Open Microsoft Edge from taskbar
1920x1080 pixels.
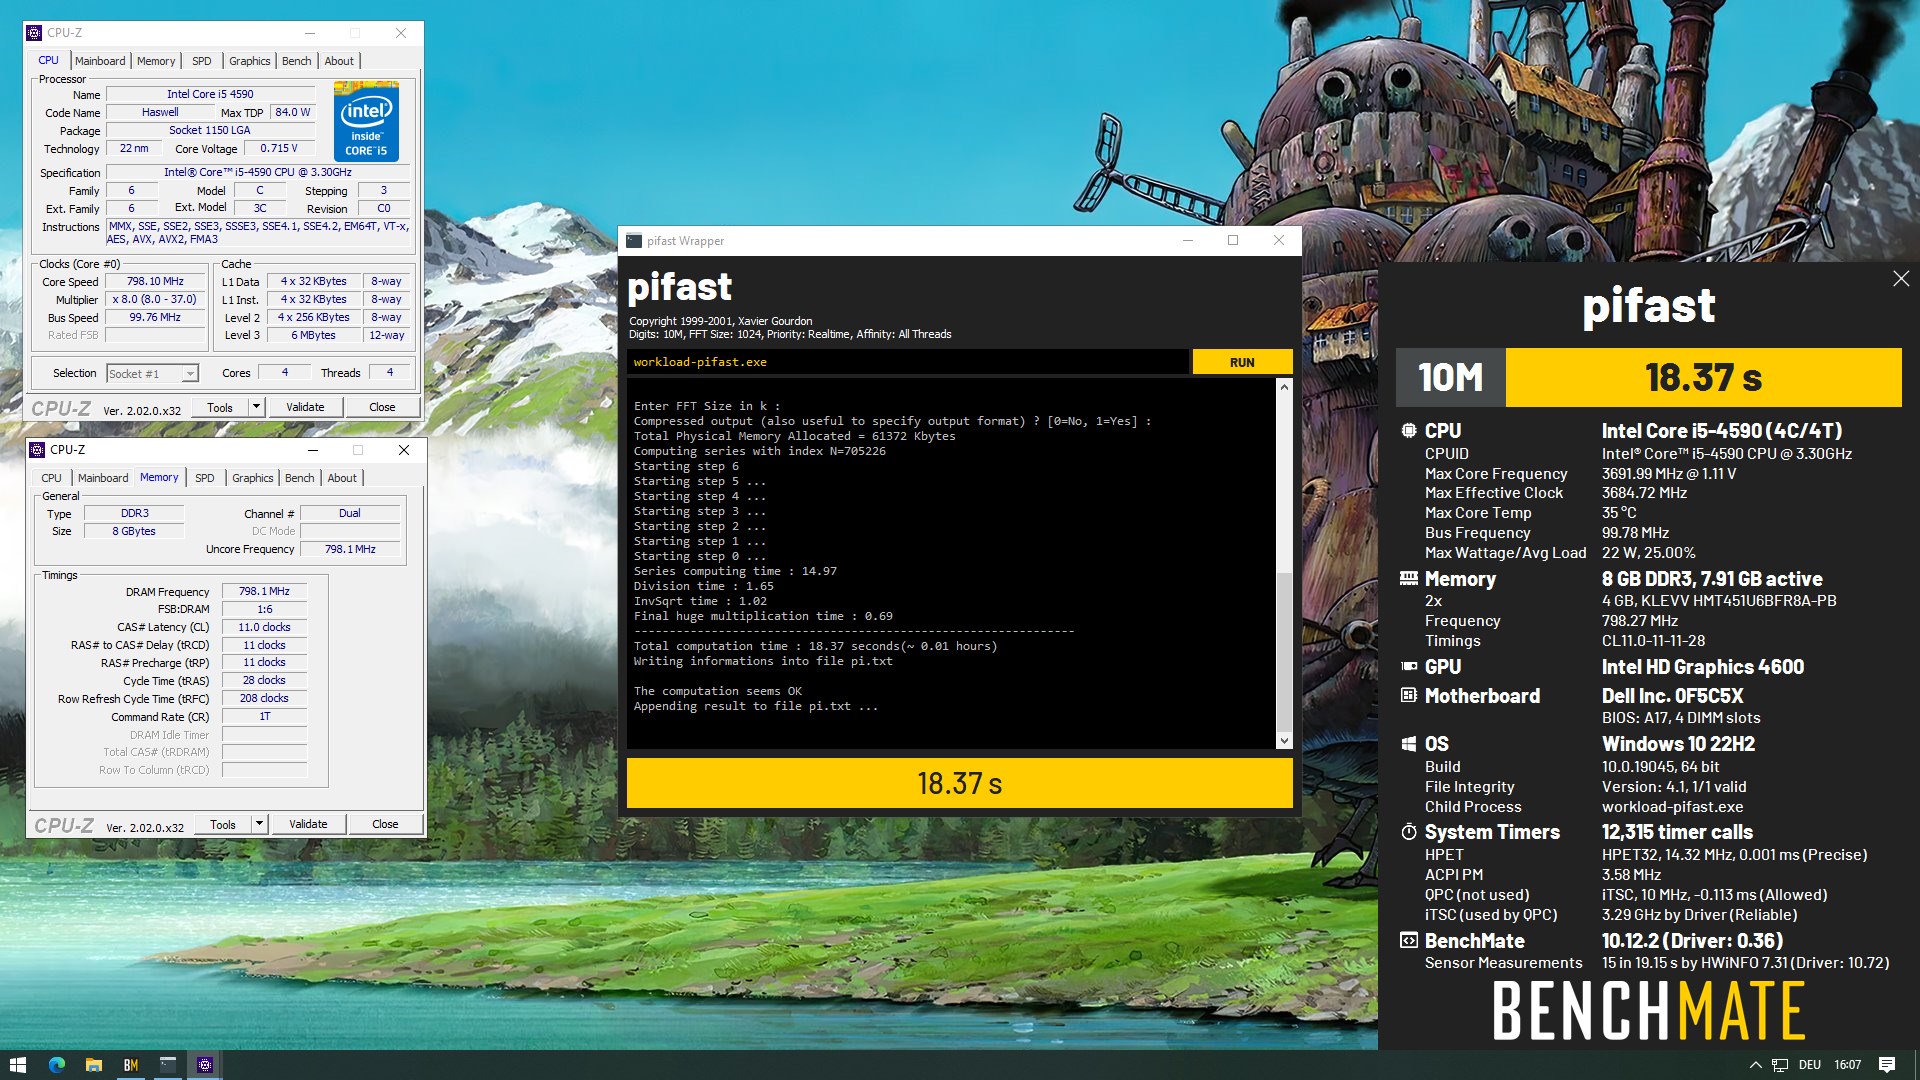[56, 1065]
